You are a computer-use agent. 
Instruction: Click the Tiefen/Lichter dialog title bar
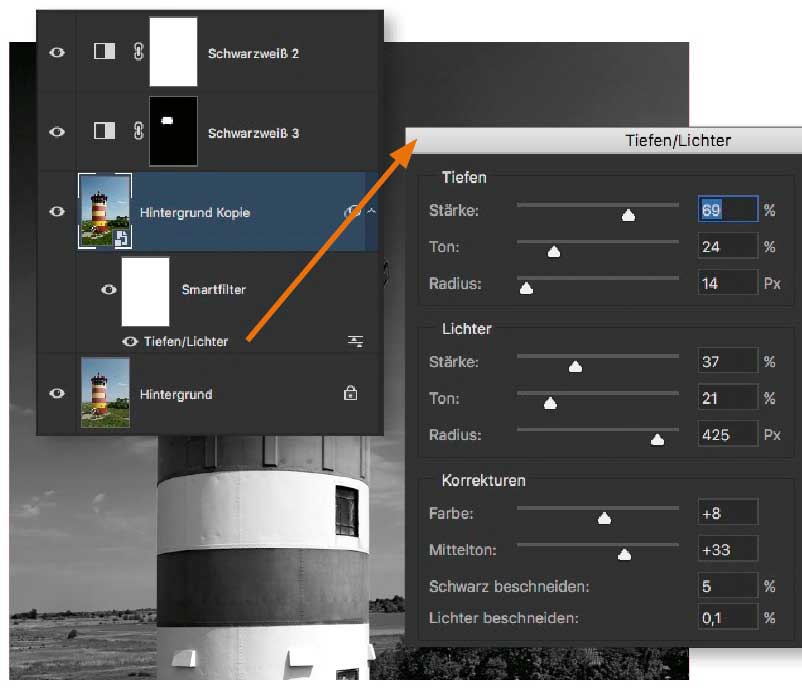coord(604,140)
